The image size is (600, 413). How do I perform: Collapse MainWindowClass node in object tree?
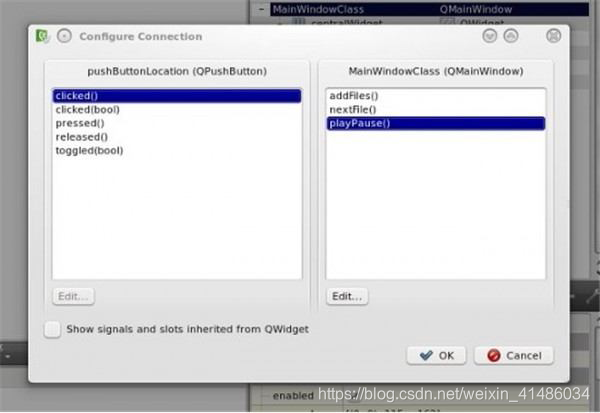tap(262, 9)
